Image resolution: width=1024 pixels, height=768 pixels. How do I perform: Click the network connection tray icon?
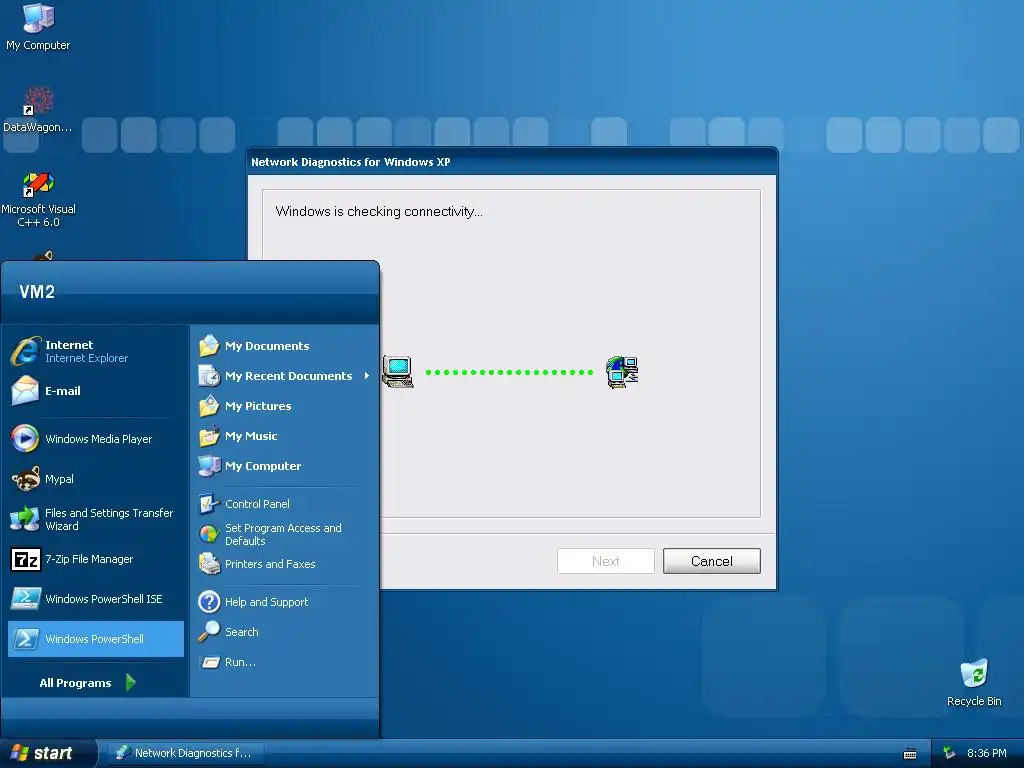[948, 753]
